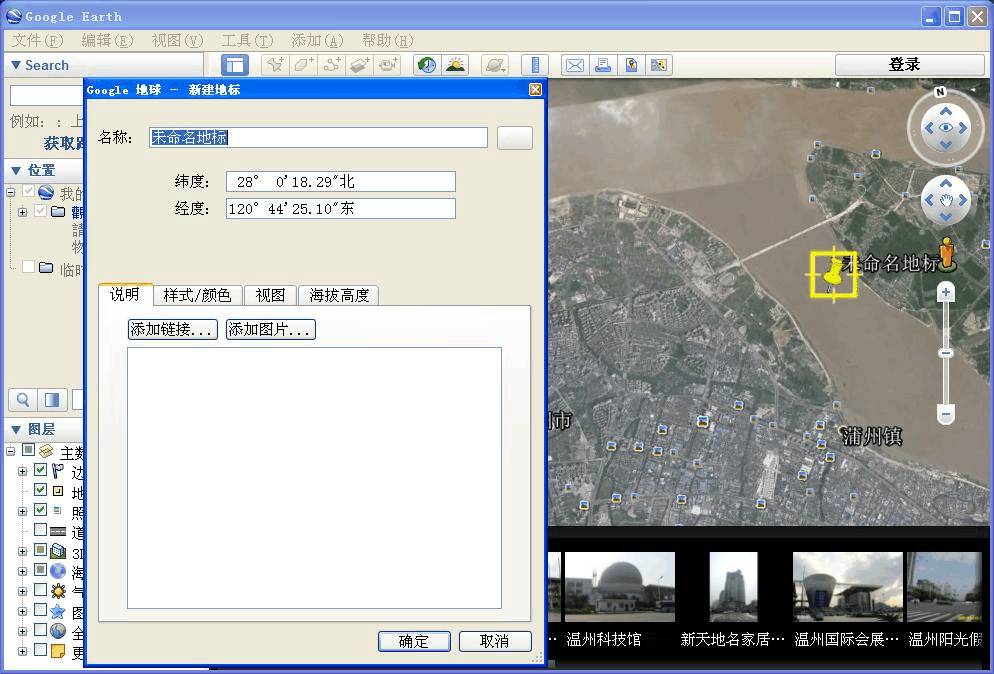Collapse the Search panel triangle

(x=16, y=65)
